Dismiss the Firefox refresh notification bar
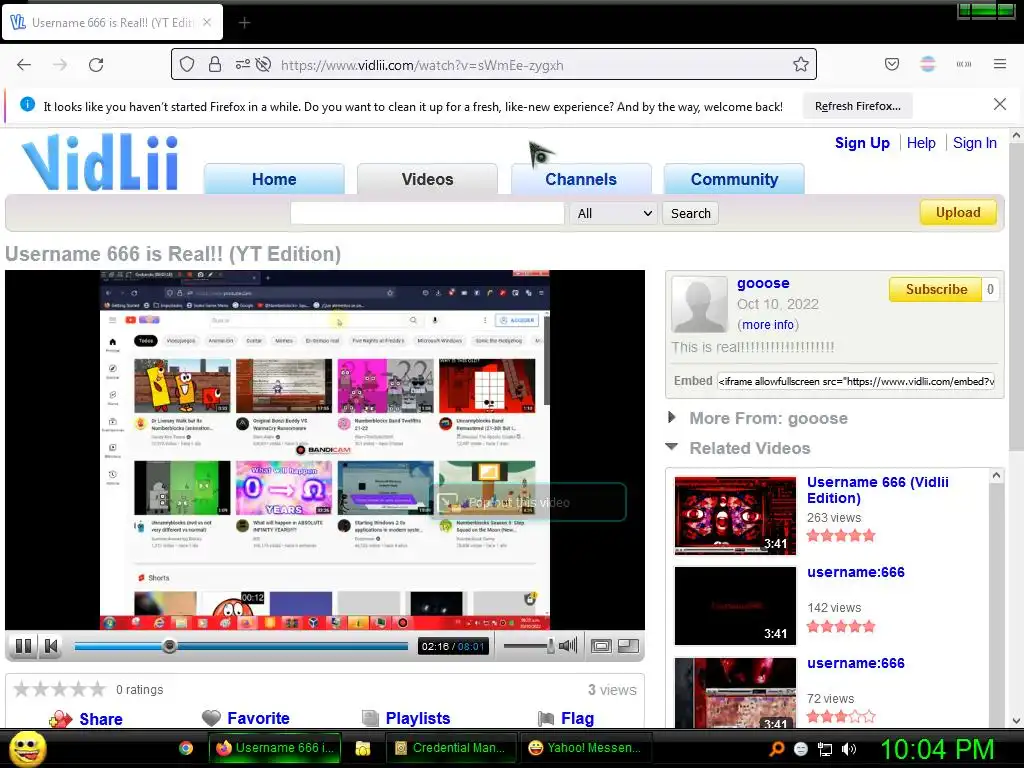This screenshot has width=1024, height=768. (x=1000, y=104)
